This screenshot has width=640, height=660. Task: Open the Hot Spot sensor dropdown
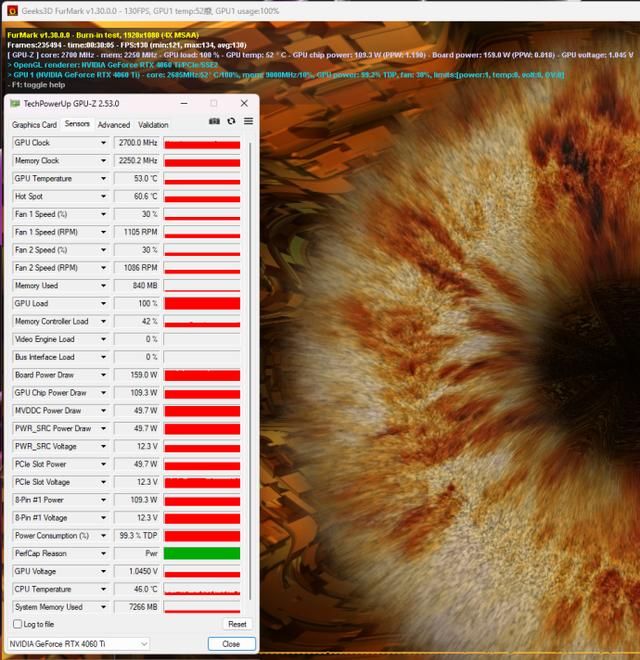pyautogui.click(x=103, y=196)
